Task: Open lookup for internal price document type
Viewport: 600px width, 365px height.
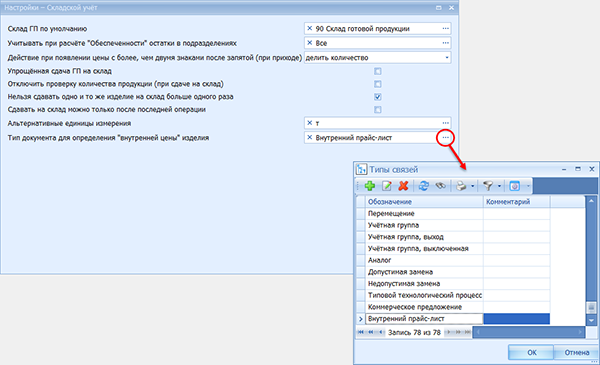Action: 445,137
